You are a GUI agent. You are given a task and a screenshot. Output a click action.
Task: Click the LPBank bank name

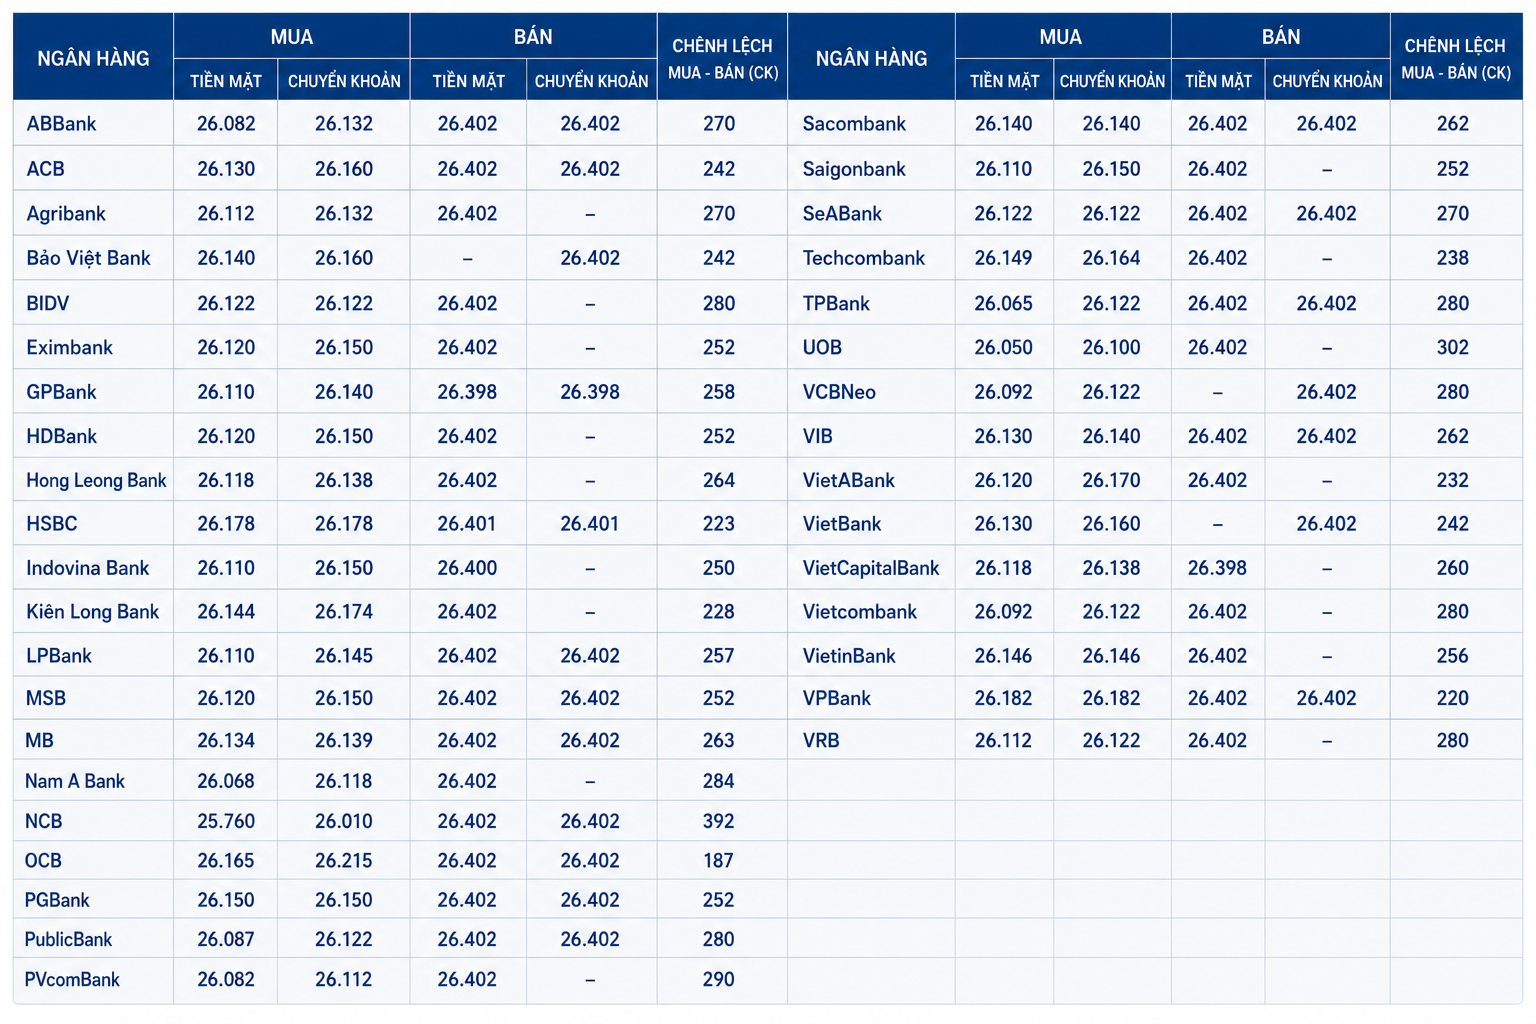(58, 656)
